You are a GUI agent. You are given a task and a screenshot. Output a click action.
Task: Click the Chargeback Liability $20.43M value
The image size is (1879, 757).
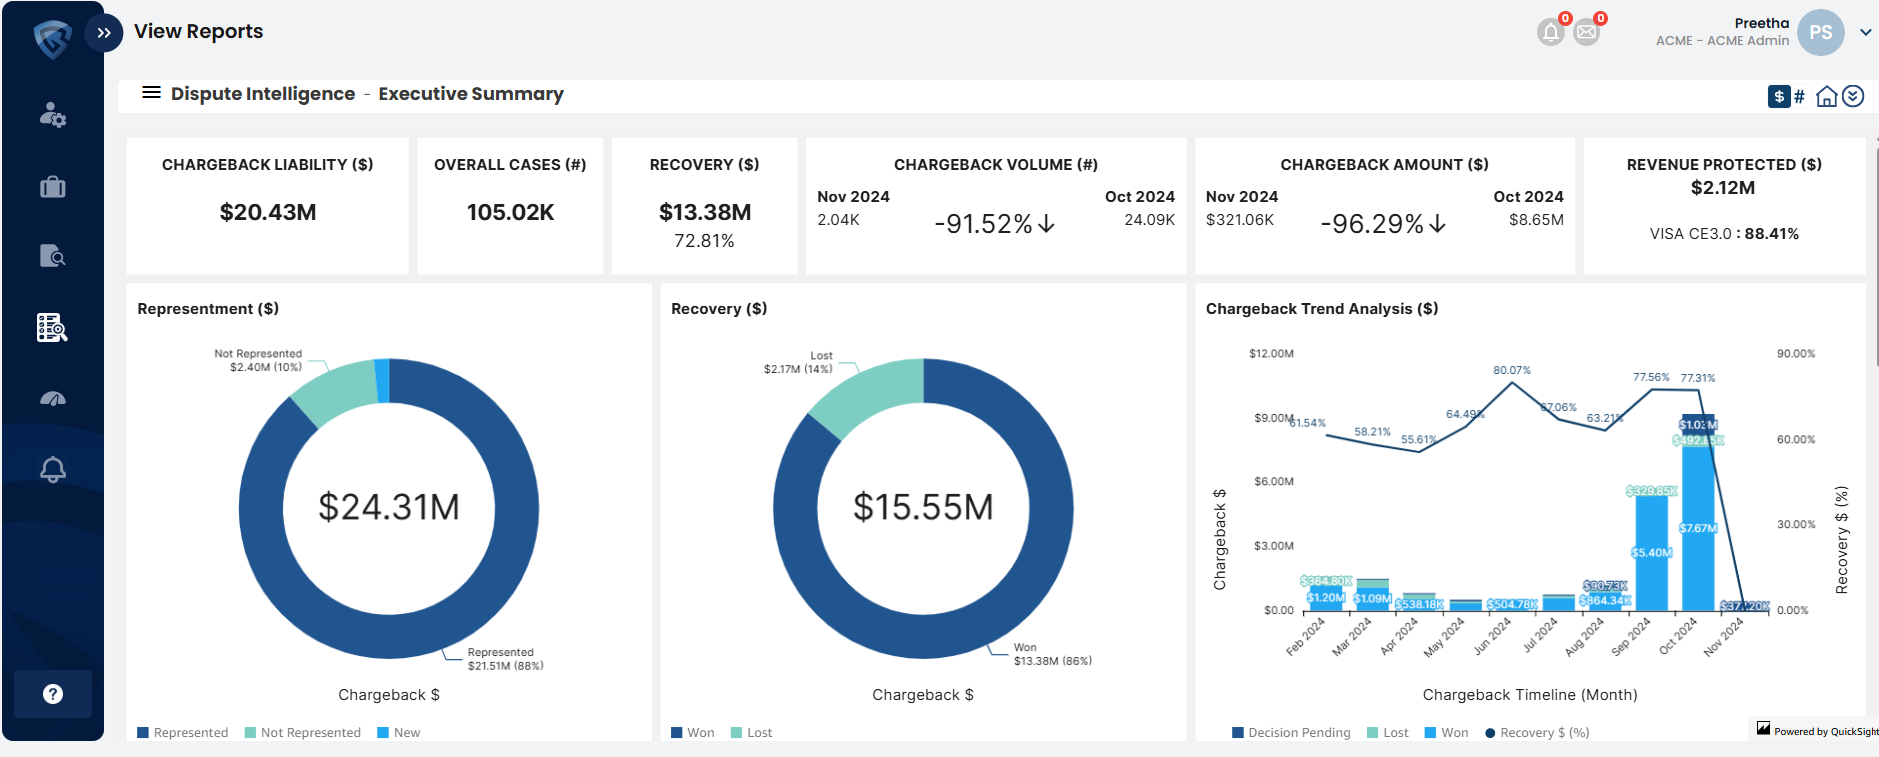(268, 212)
